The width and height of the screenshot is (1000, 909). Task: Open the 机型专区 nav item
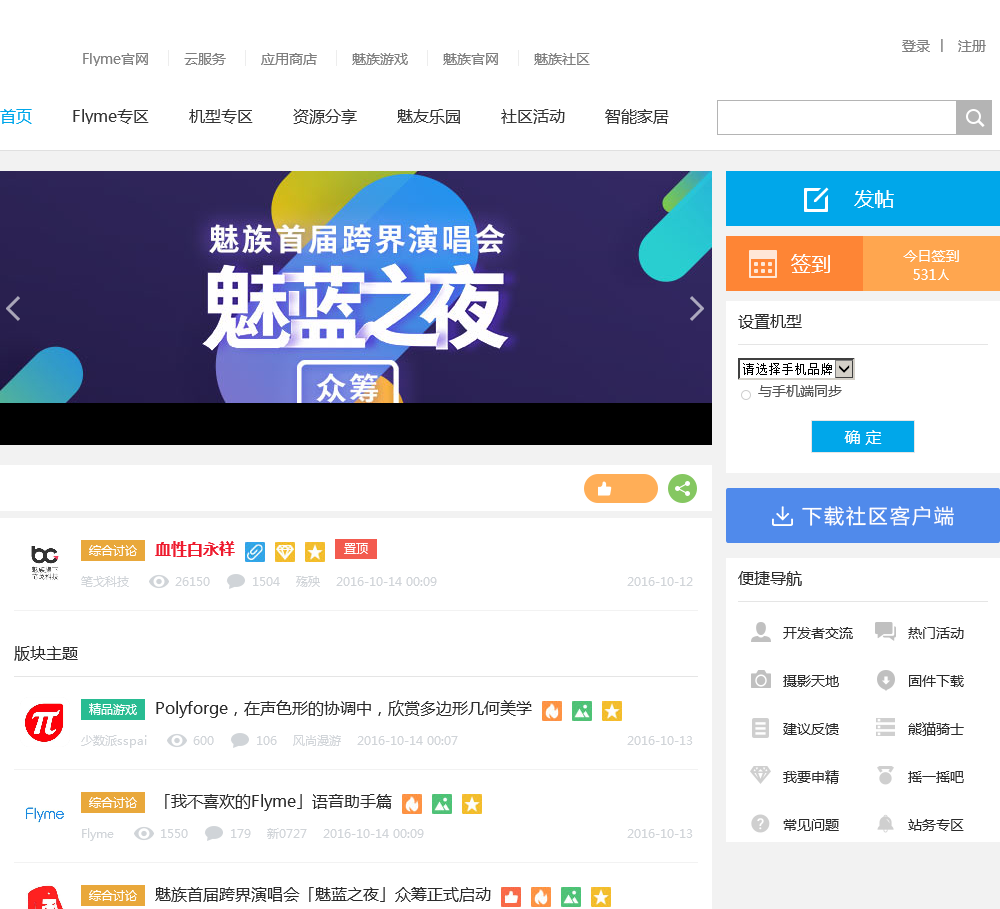tap(221, 117)
